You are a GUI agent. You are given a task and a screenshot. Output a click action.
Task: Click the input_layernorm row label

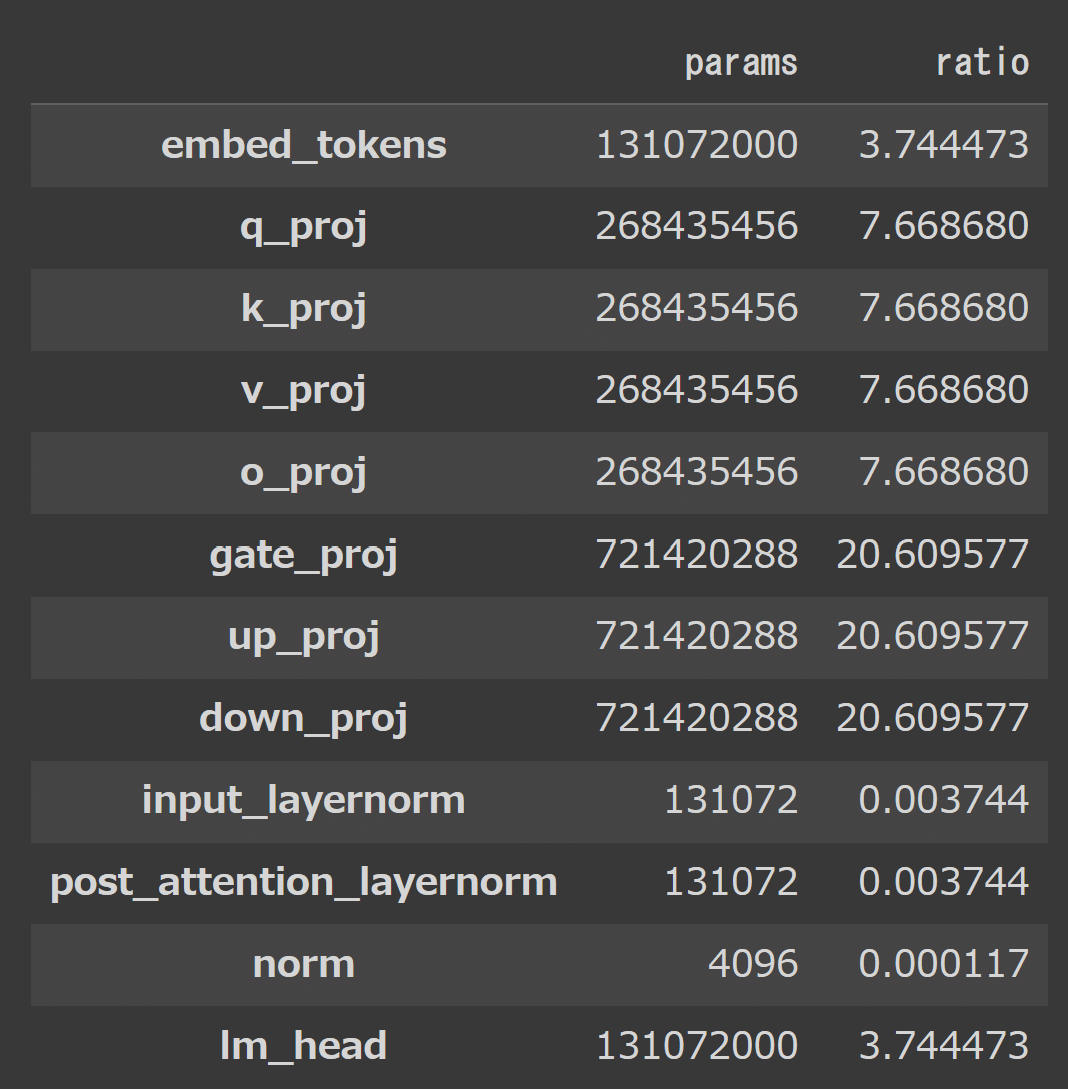[x=304, y=800]
